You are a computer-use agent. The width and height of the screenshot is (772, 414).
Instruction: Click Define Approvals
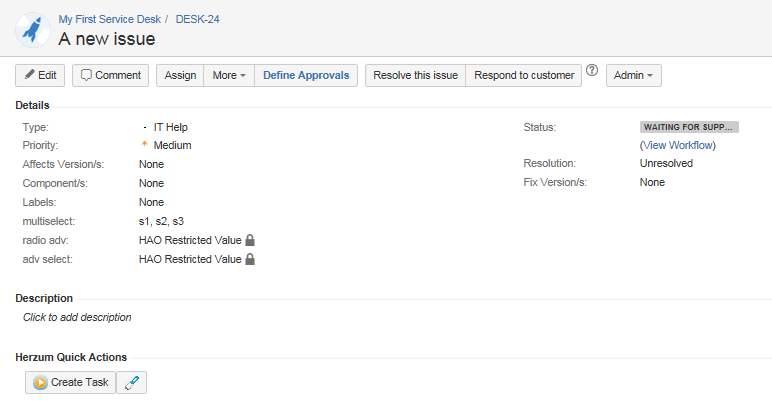306,76
